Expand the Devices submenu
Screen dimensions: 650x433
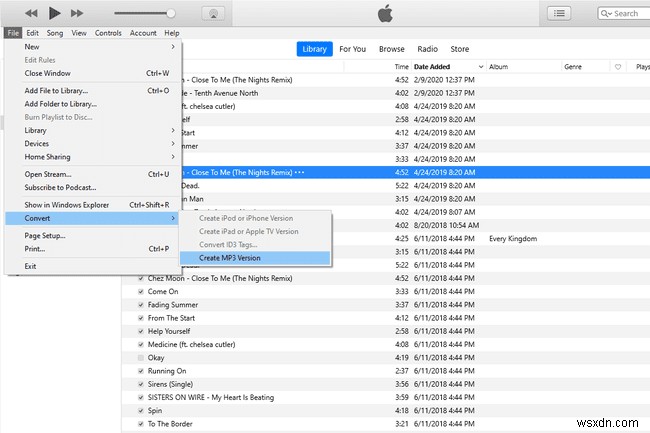(x=93, y=144)
